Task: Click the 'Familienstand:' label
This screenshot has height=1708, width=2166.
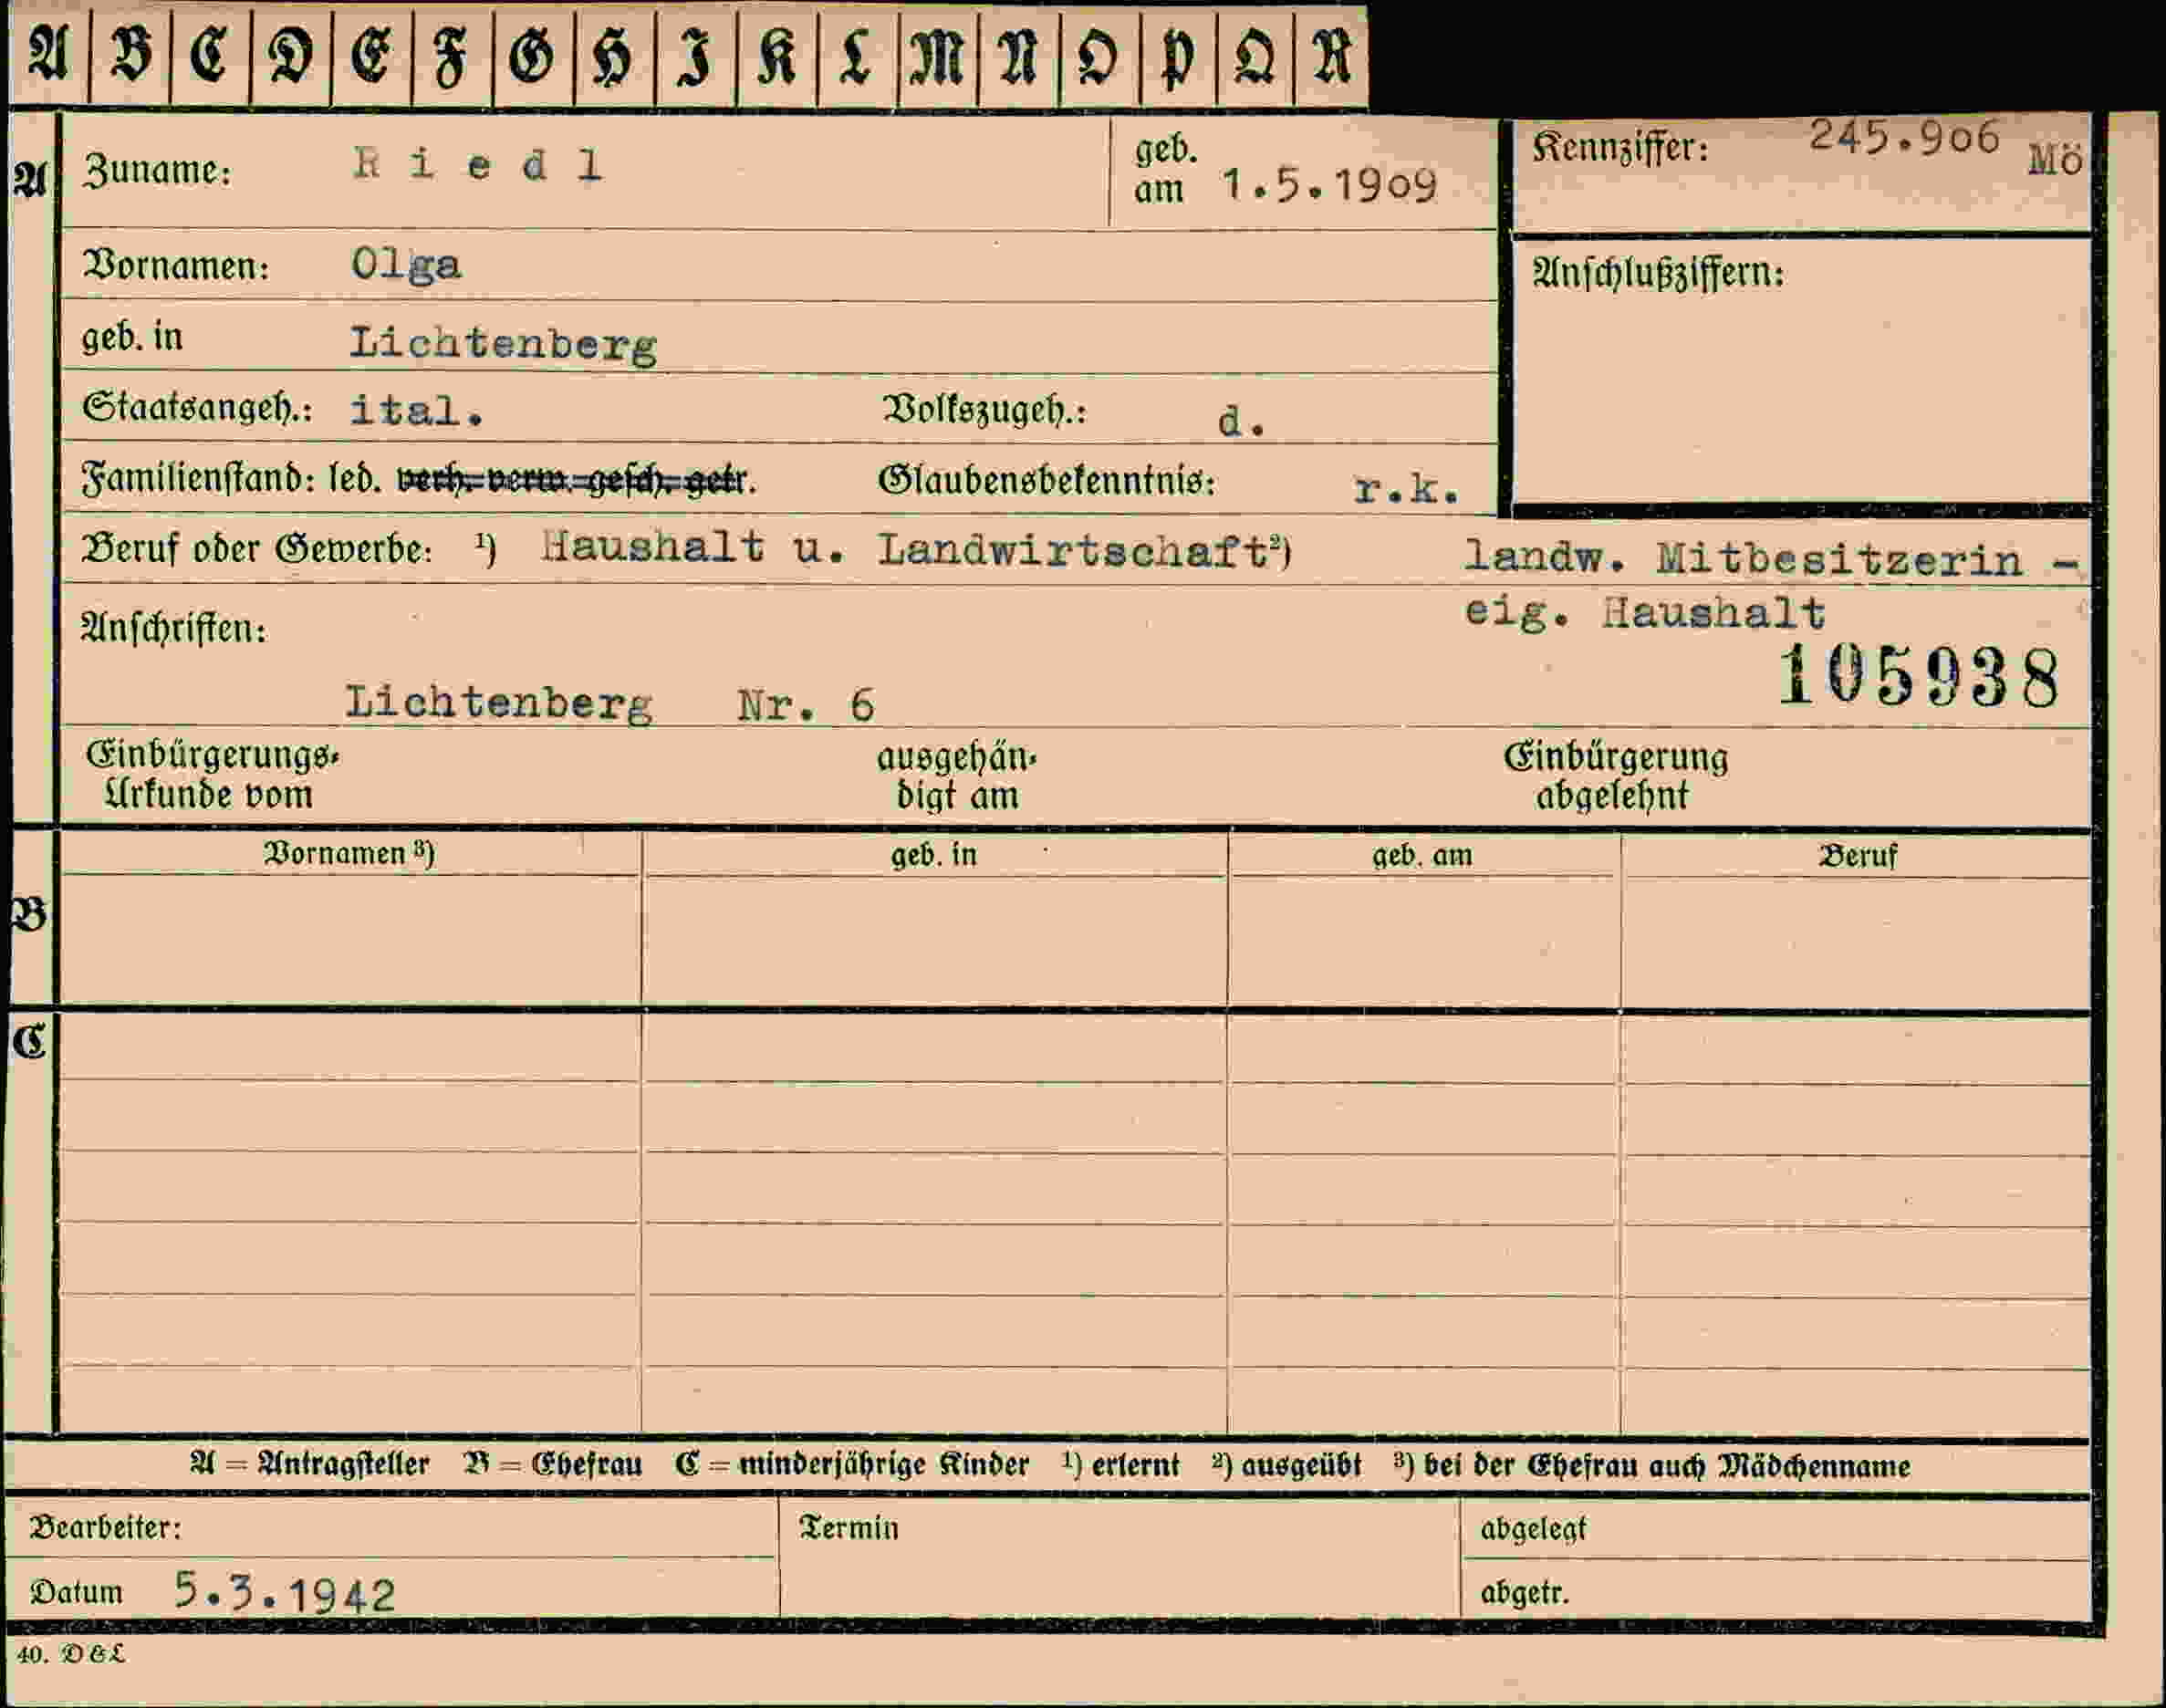Action: [x=199, y=478]
